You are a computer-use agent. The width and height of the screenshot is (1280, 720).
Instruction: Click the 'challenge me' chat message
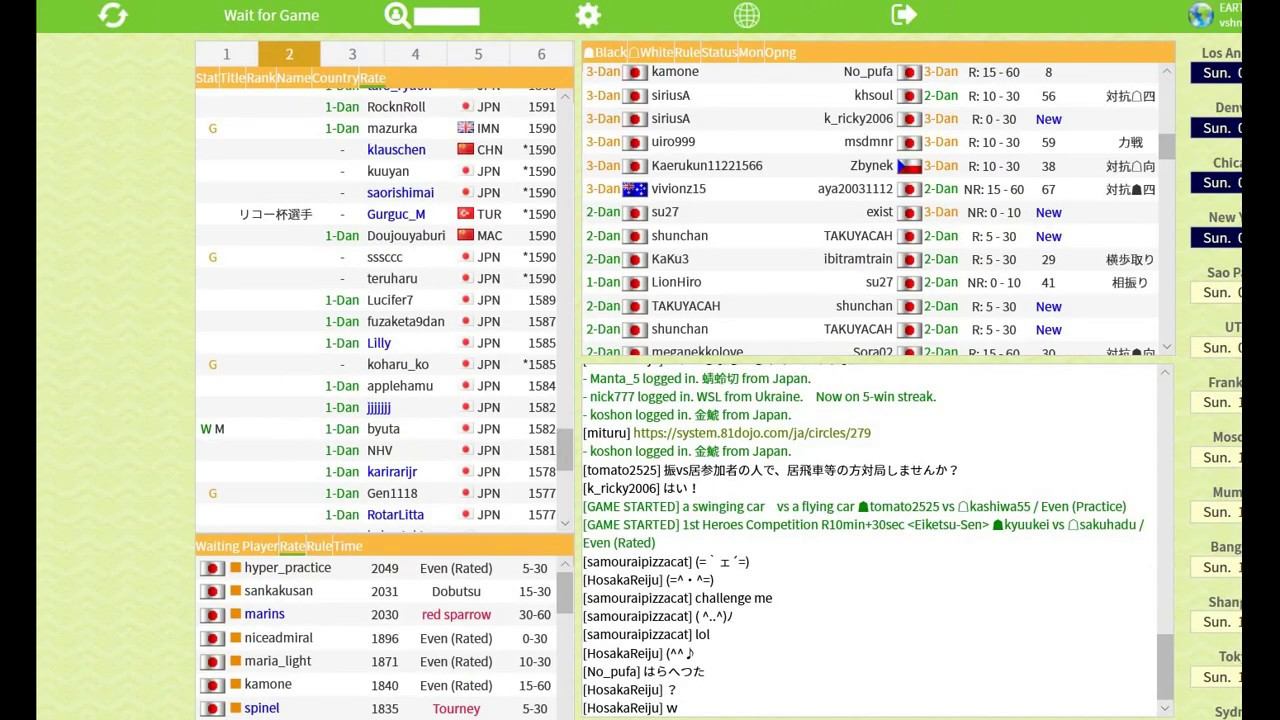[x=734, y=598]
